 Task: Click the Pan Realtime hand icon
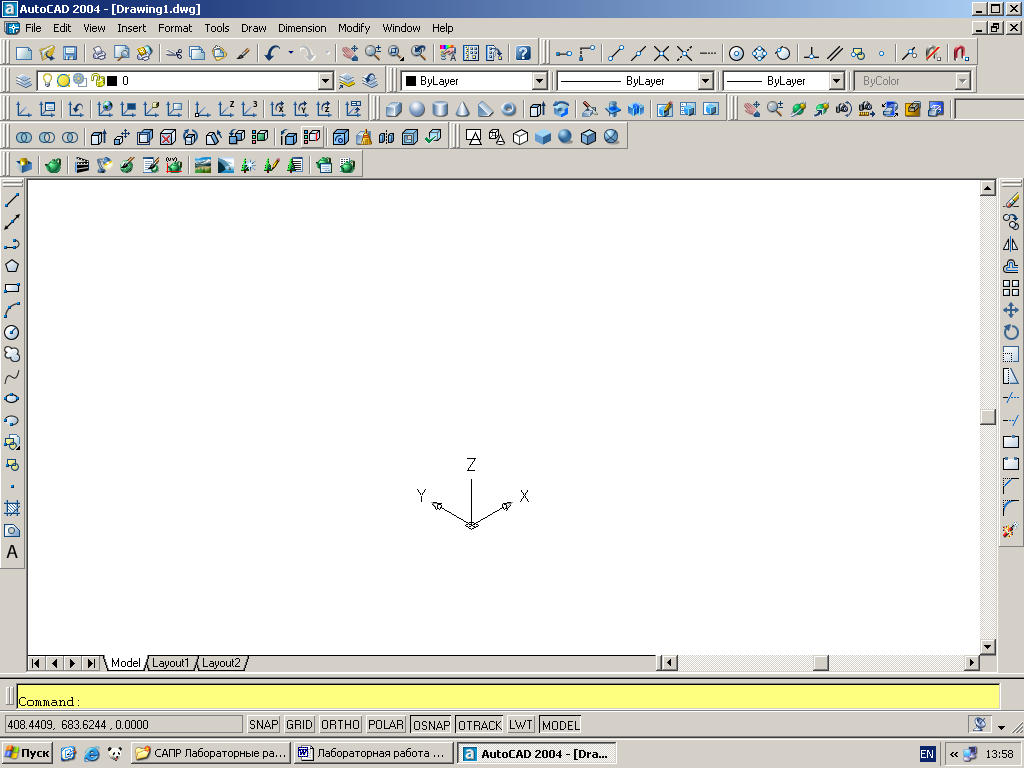coord(349,54)
